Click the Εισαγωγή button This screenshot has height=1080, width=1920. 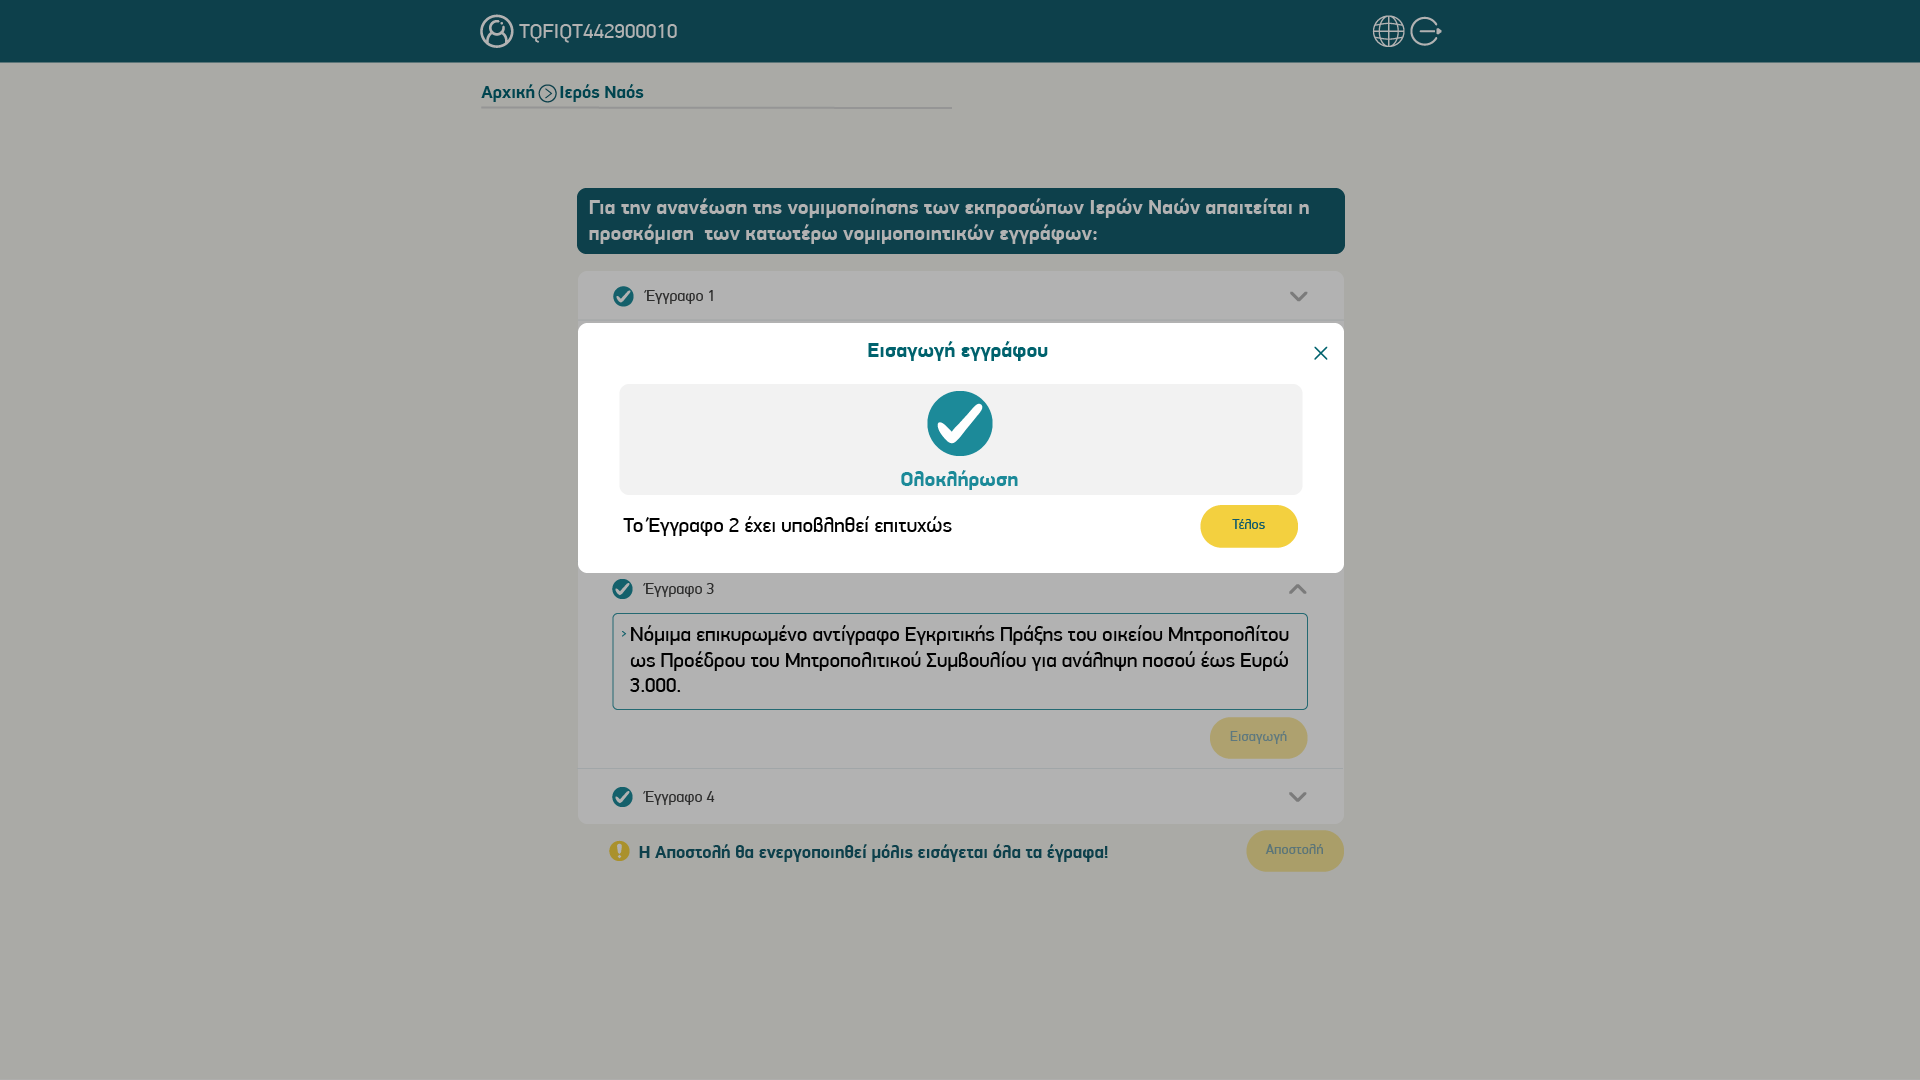point(1258,738)
